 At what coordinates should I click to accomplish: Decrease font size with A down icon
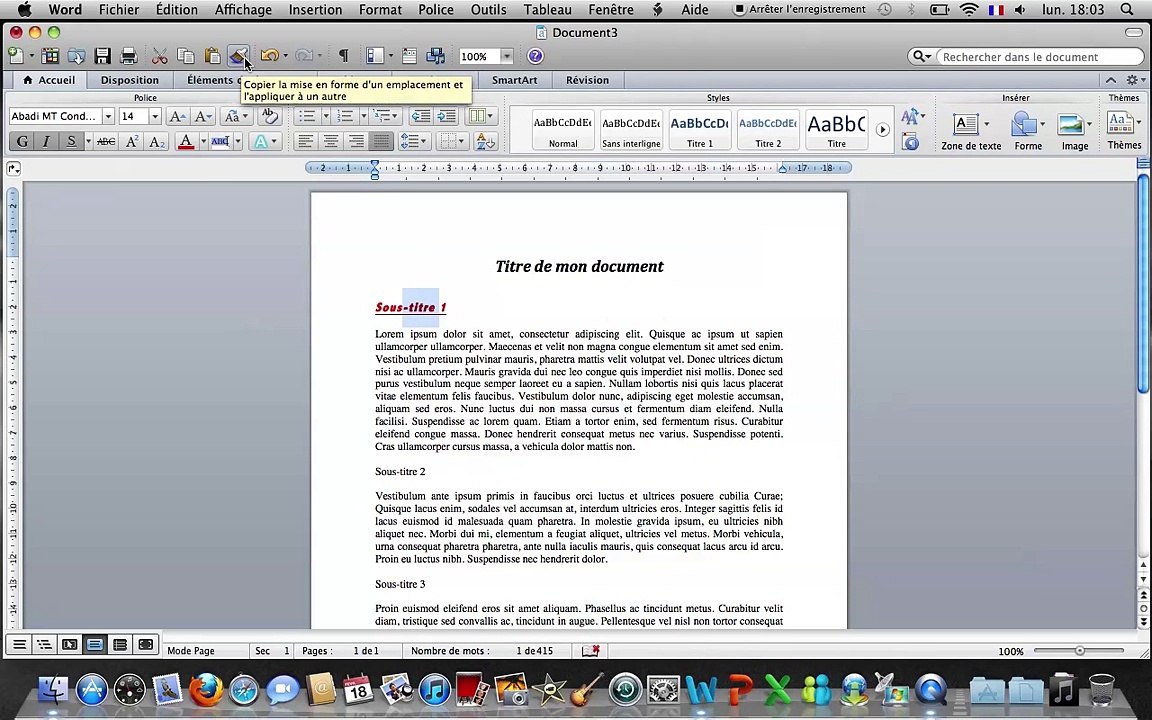click(204, 116)
